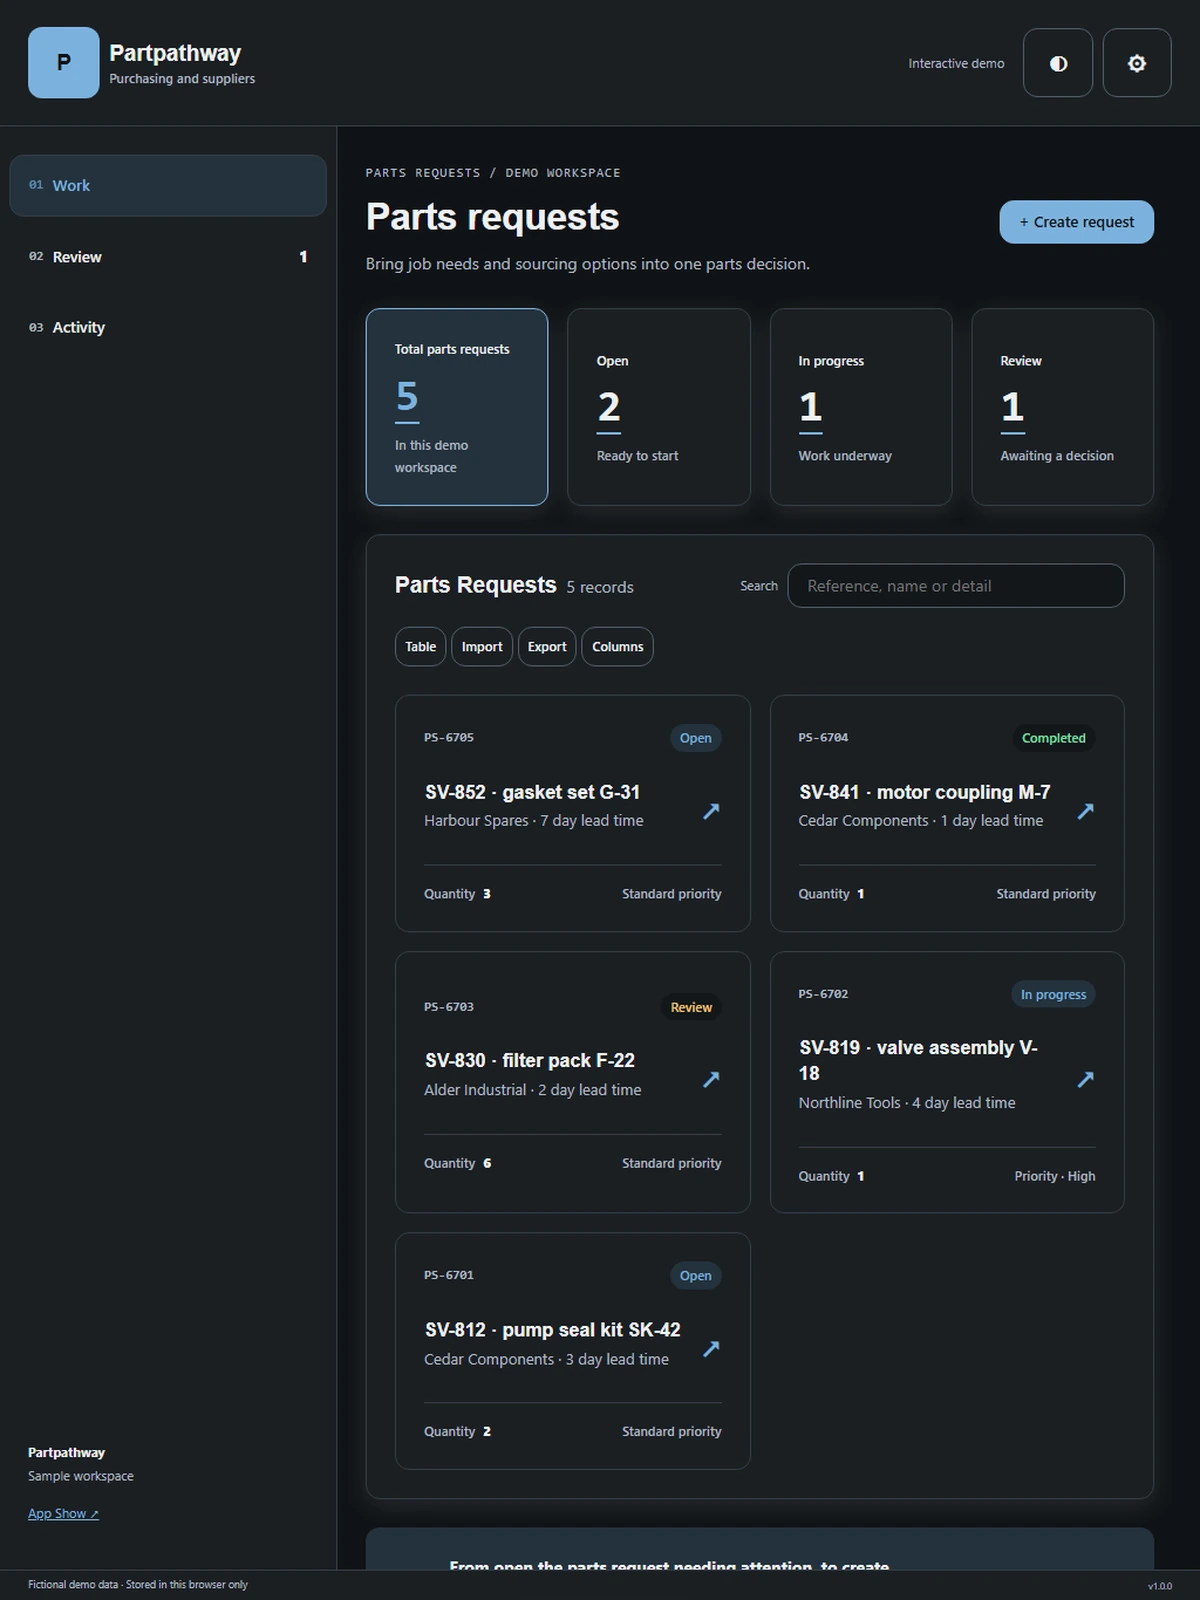This screenshot has width=1200, height=1600.
Task: Go to the Activity section
Action: [x=168, y=327]
